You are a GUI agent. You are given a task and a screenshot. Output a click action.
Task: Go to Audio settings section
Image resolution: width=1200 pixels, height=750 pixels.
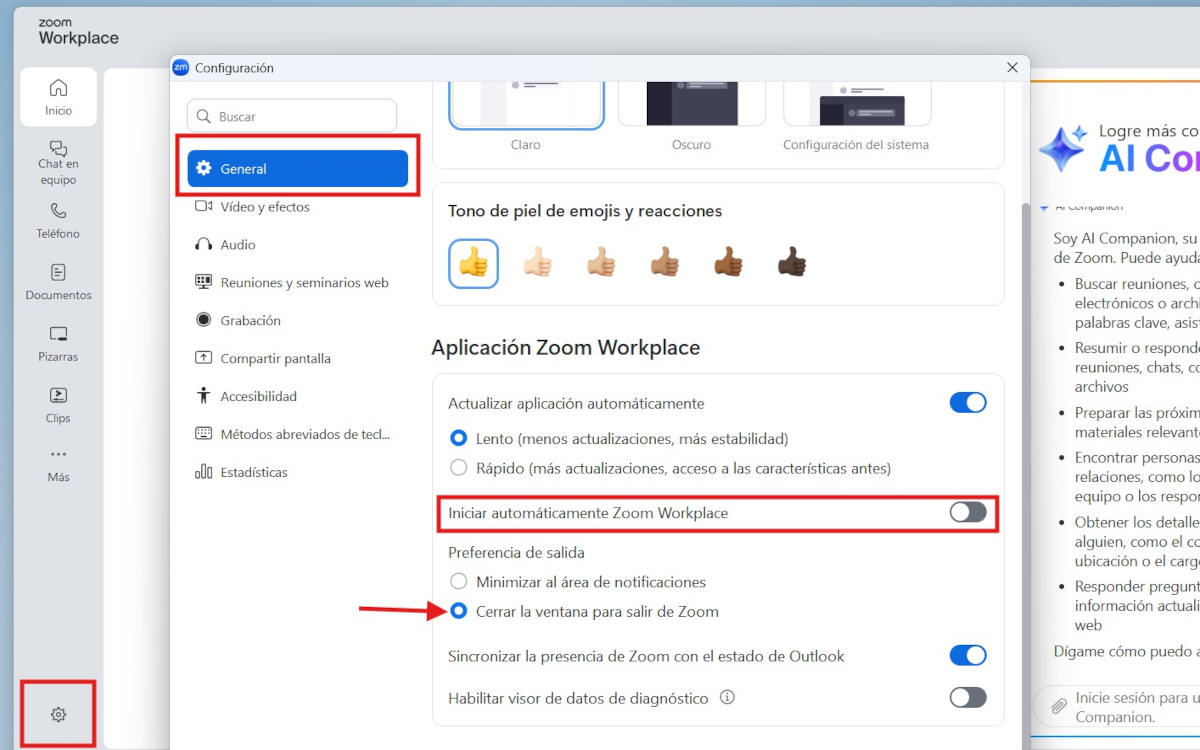237,245
